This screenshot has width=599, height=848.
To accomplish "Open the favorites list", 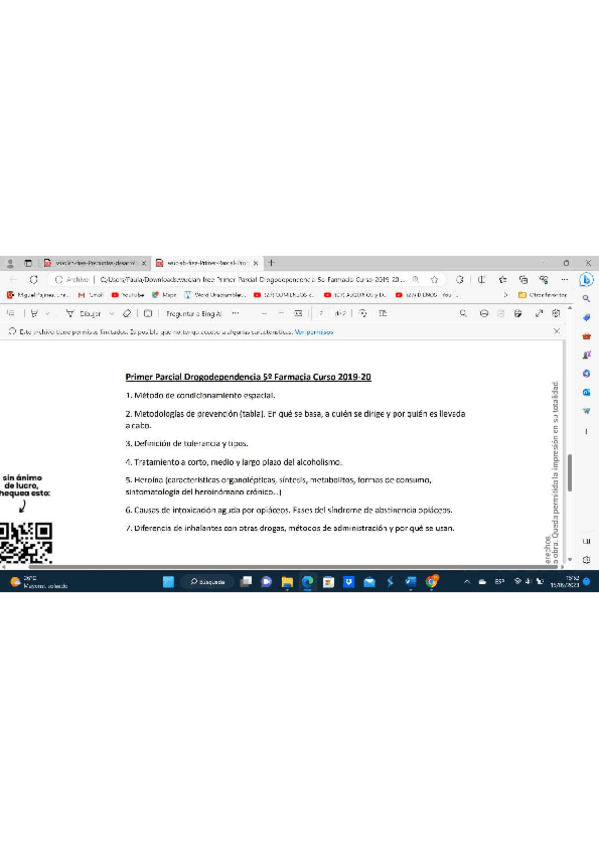I will 503,280.
